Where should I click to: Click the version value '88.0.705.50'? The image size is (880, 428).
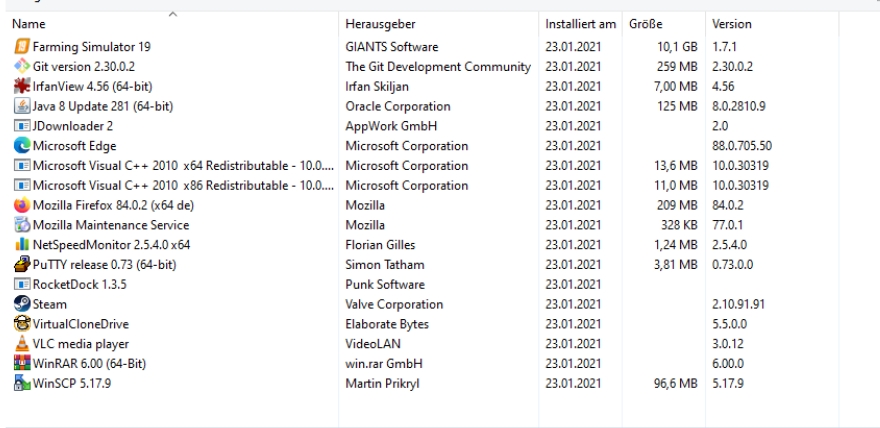tap(742, 146)
